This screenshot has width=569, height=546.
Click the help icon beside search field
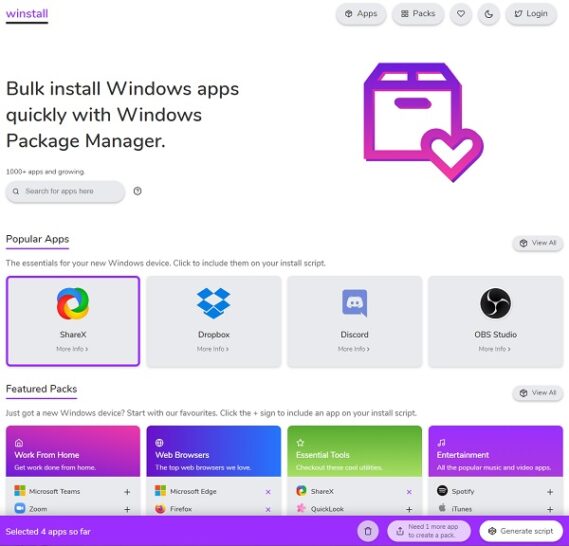[137, 191]
